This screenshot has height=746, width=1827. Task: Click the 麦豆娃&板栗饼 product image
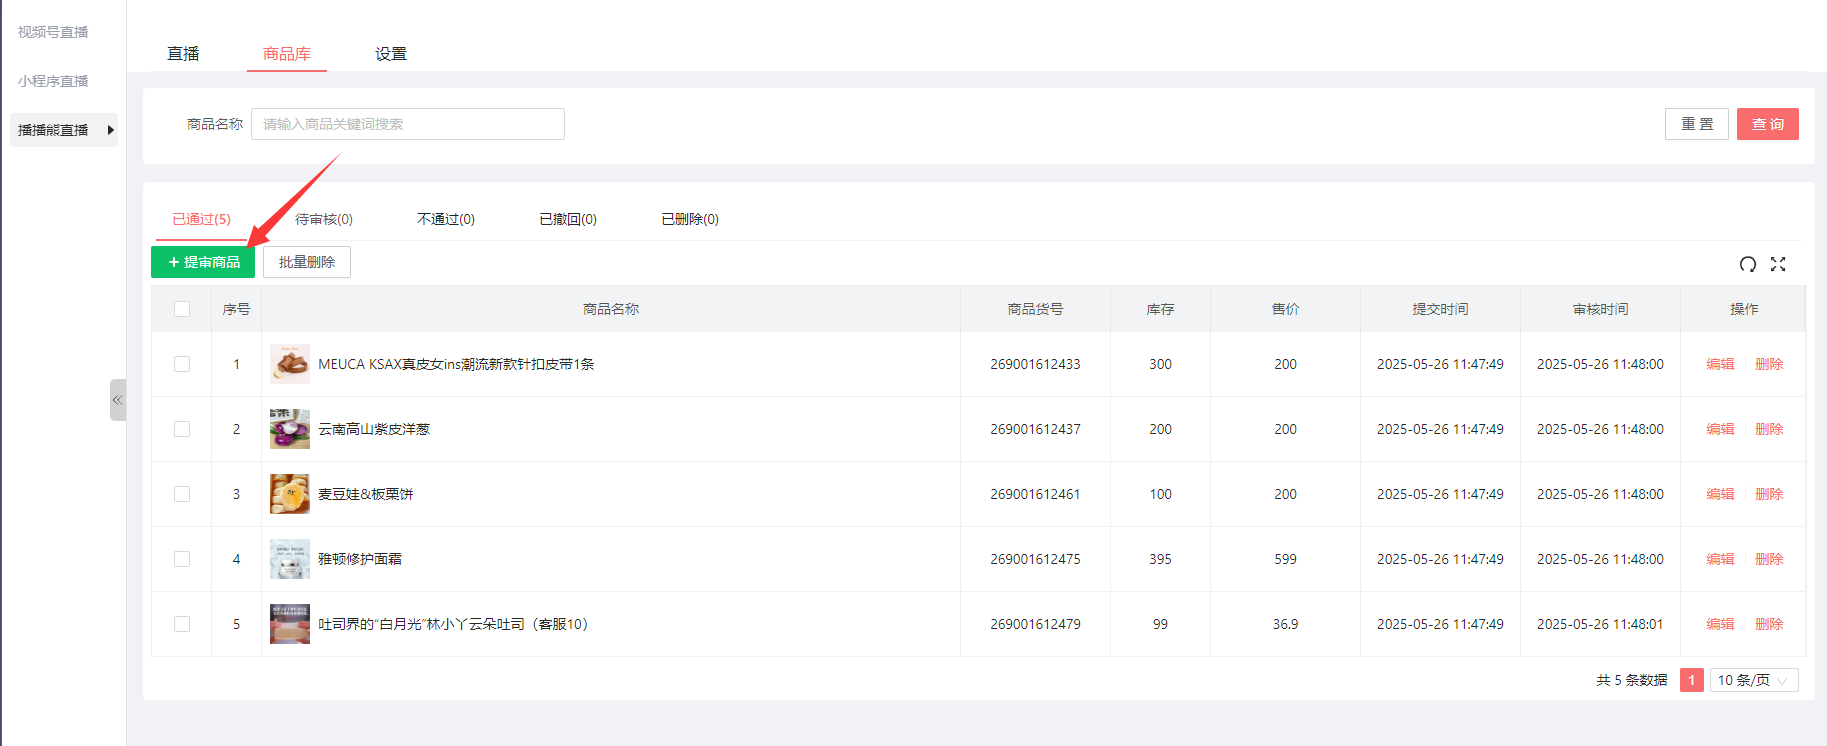tap(289, 494)
